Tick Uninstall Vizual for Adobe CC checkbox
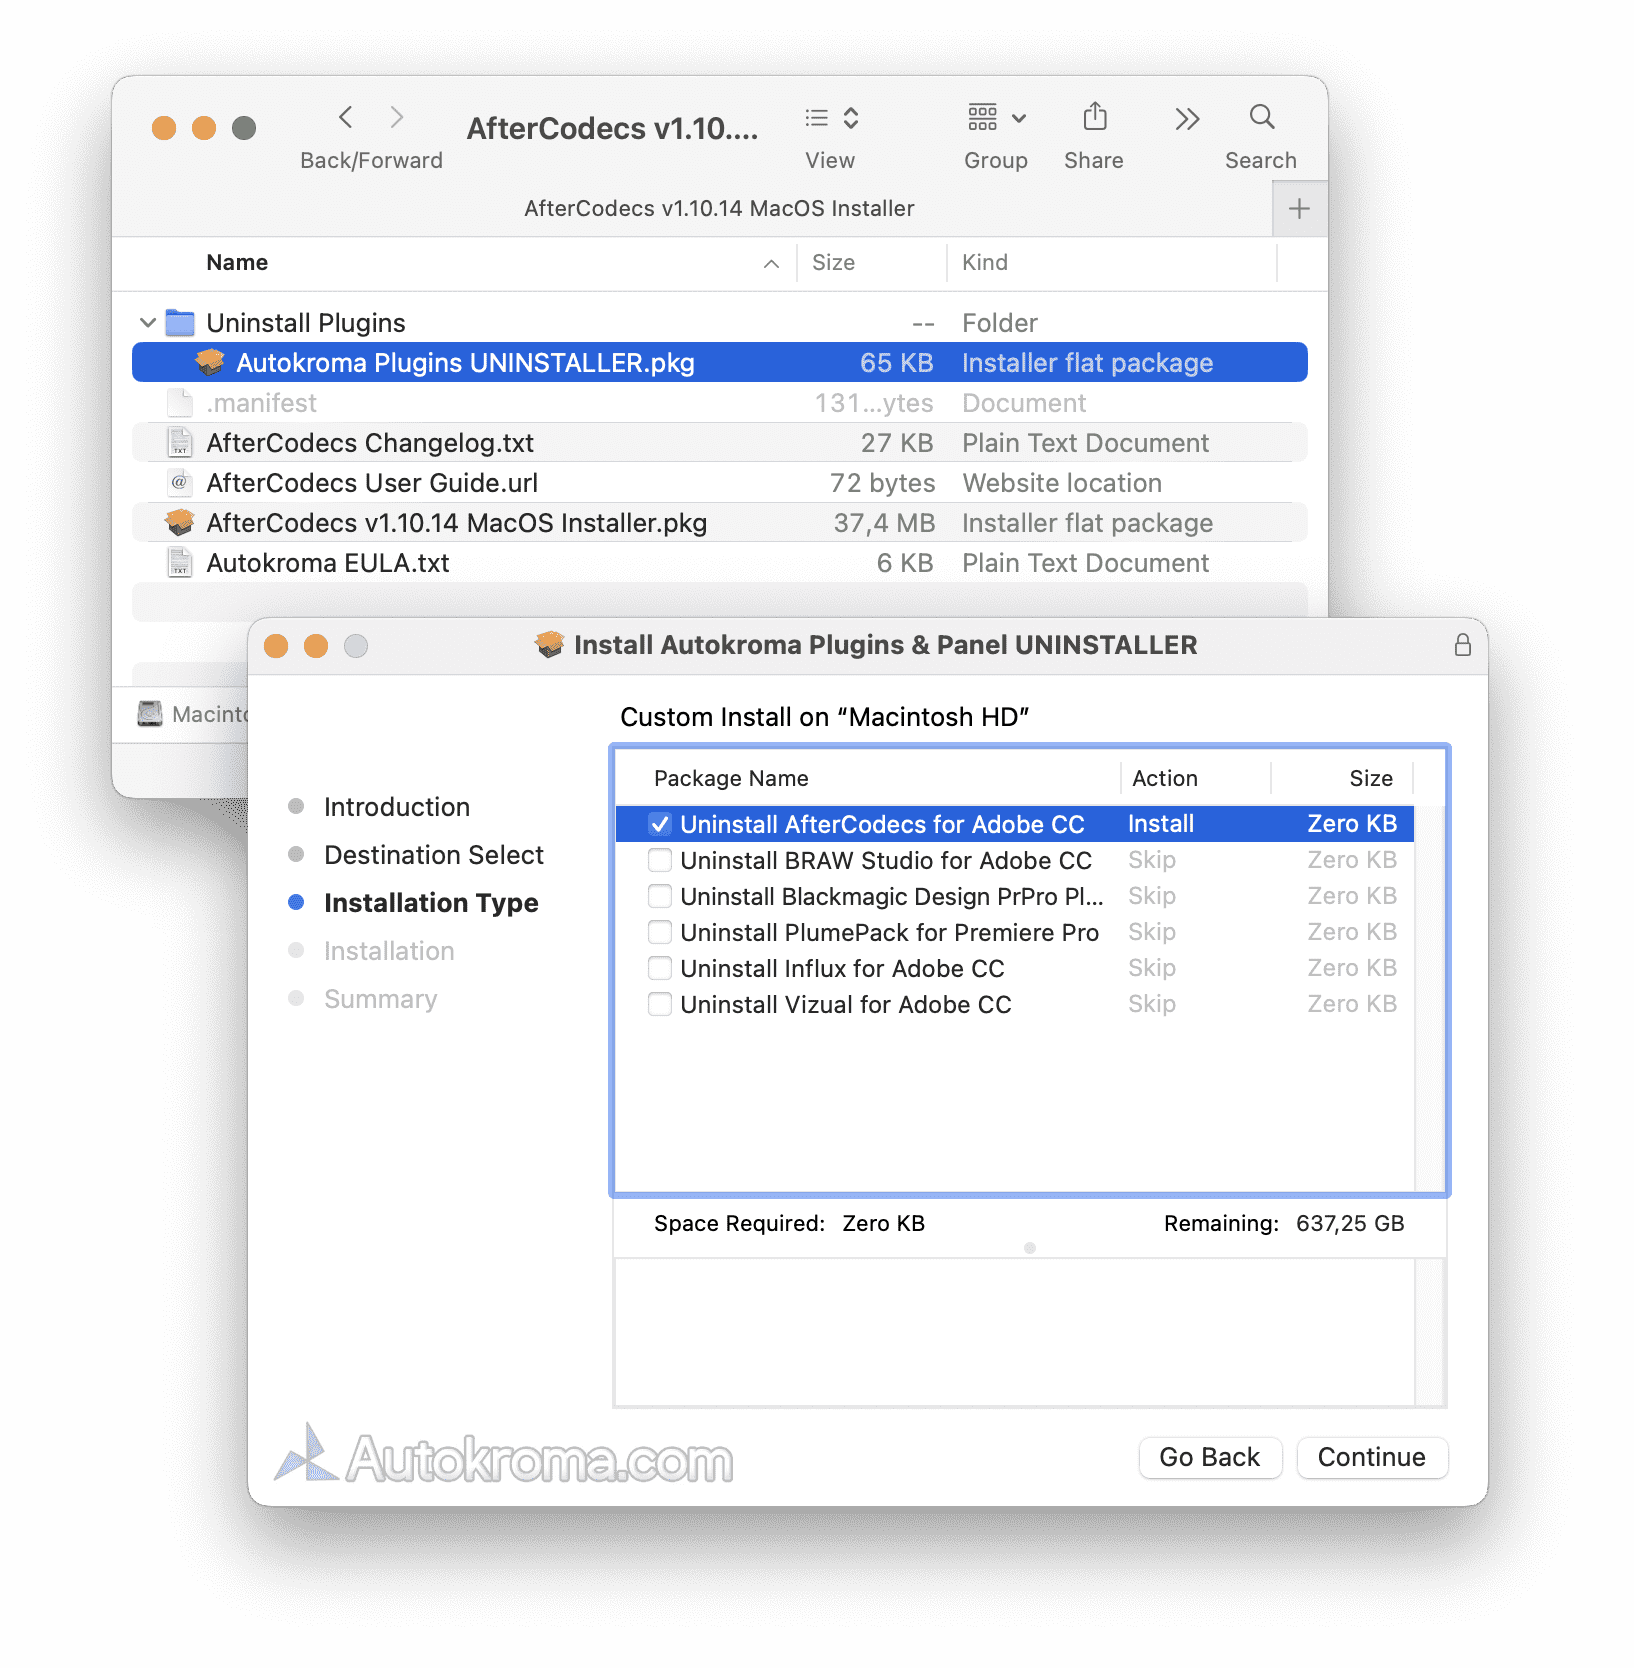The height and width of the screenshot is (1668, 1634). (x=660, y=1005)
